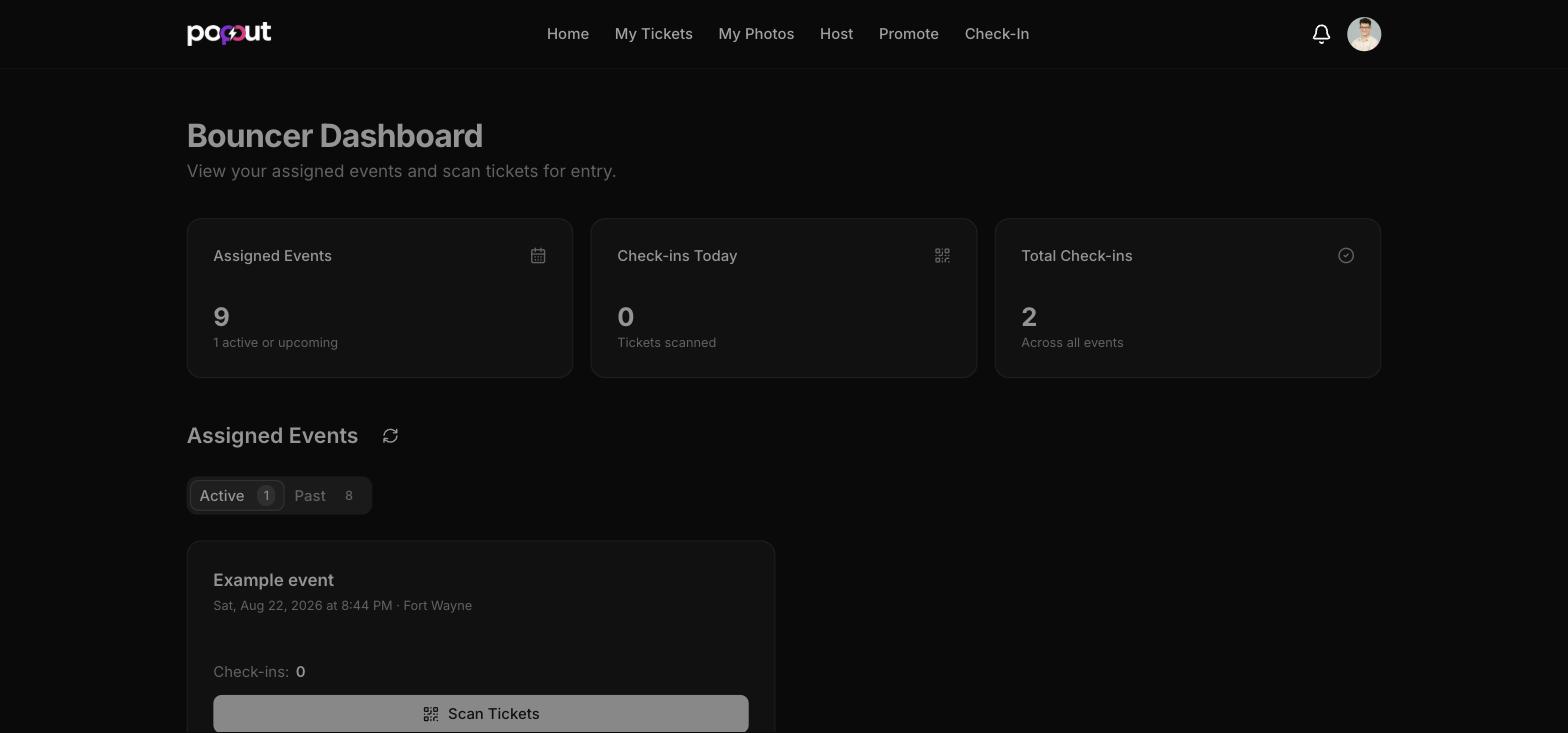Go to the Home page
This screenshot has width=1568, height=733.
[x=568, y=34]
